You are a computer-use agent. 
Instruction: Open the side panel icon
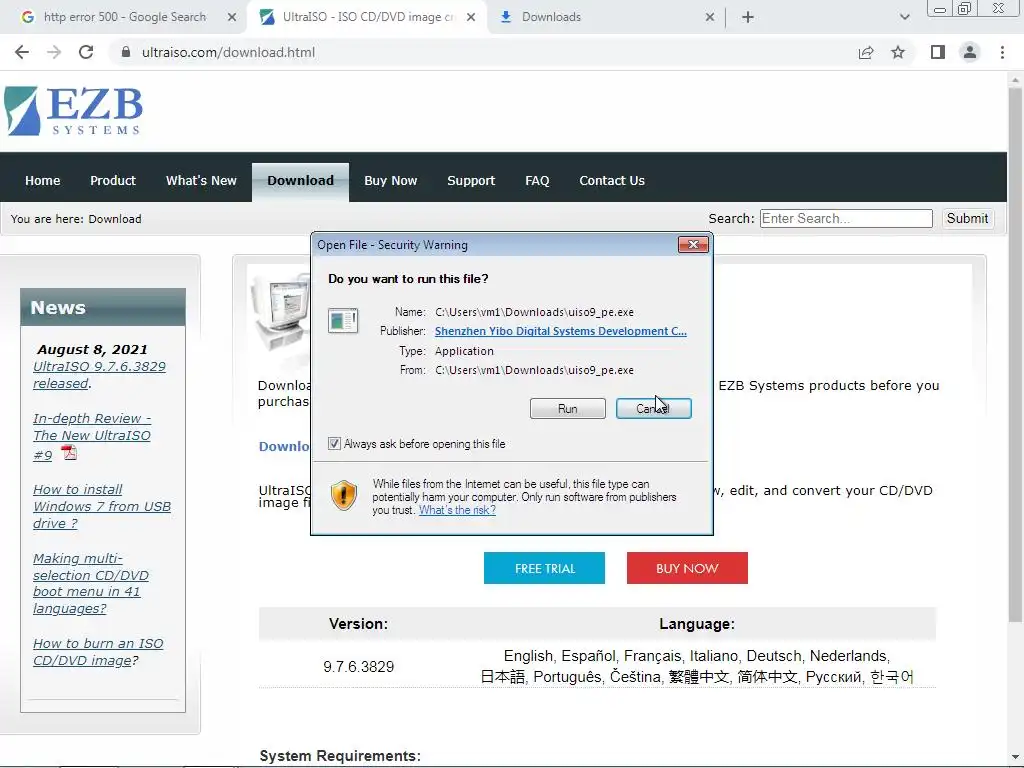(938, 52)
